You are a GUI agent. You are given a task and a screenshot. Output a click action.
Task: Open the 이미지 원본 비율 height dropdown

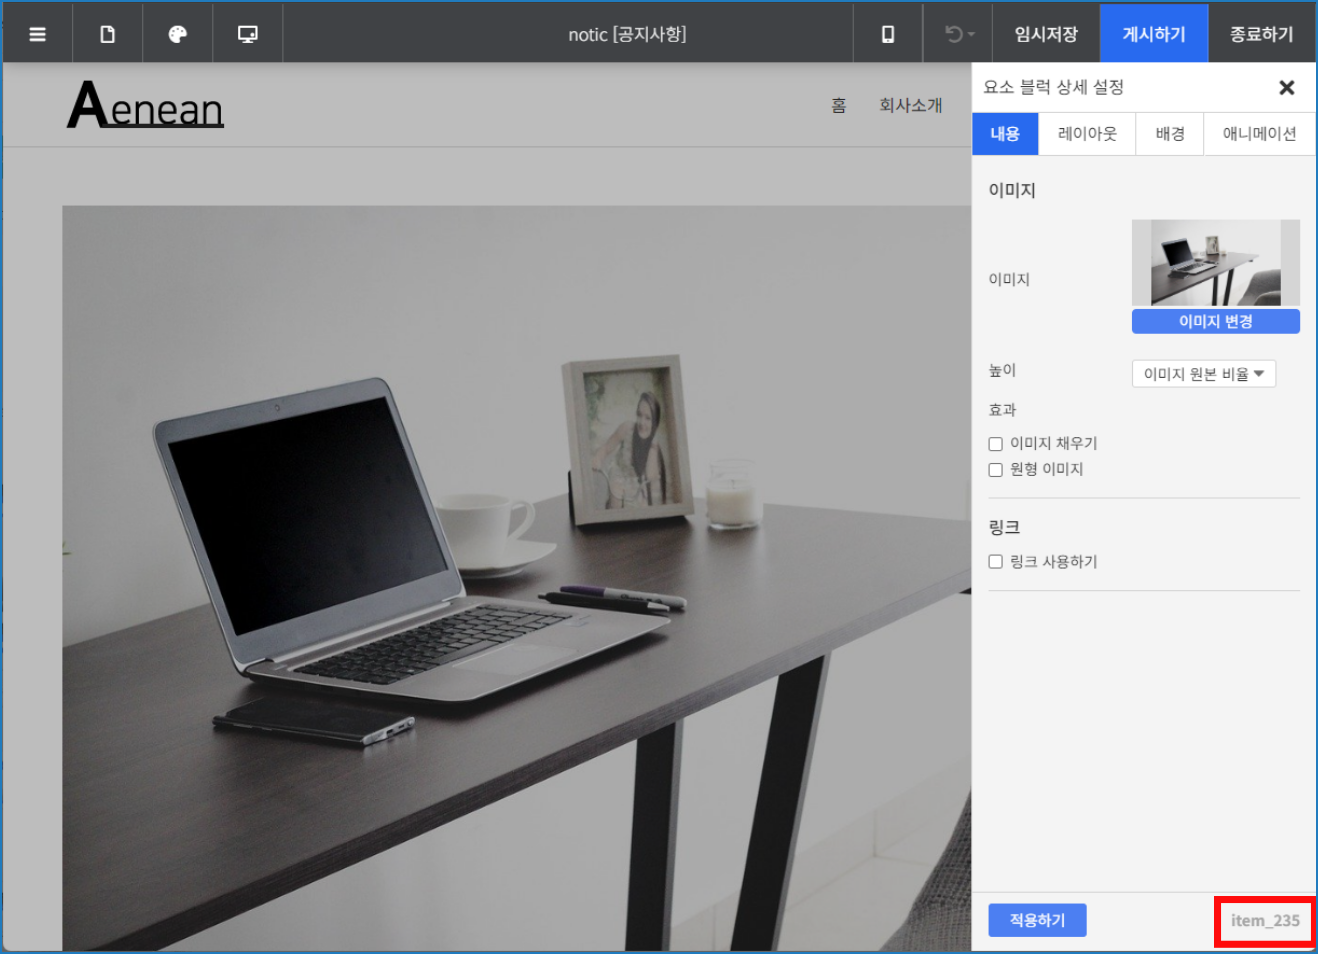click(x=1203, y=374)
